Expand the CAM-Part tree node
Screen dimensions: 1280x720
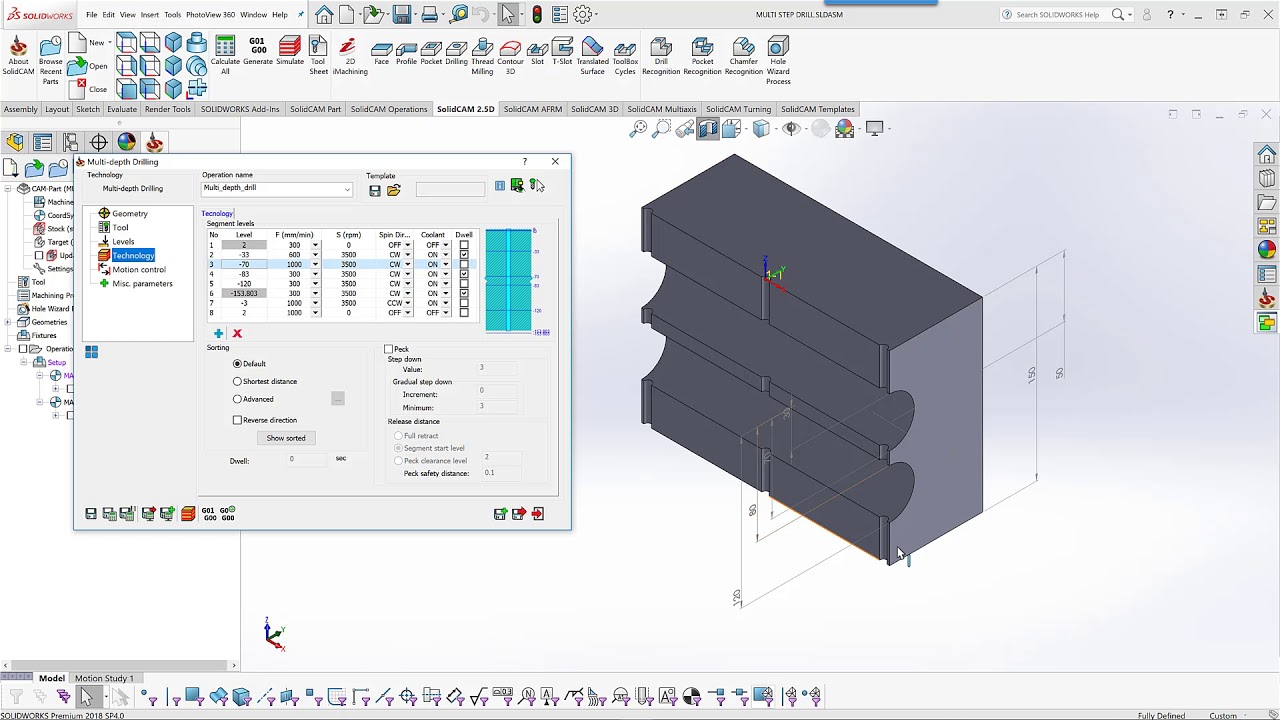pyautogui.click(x=9, y=188)
